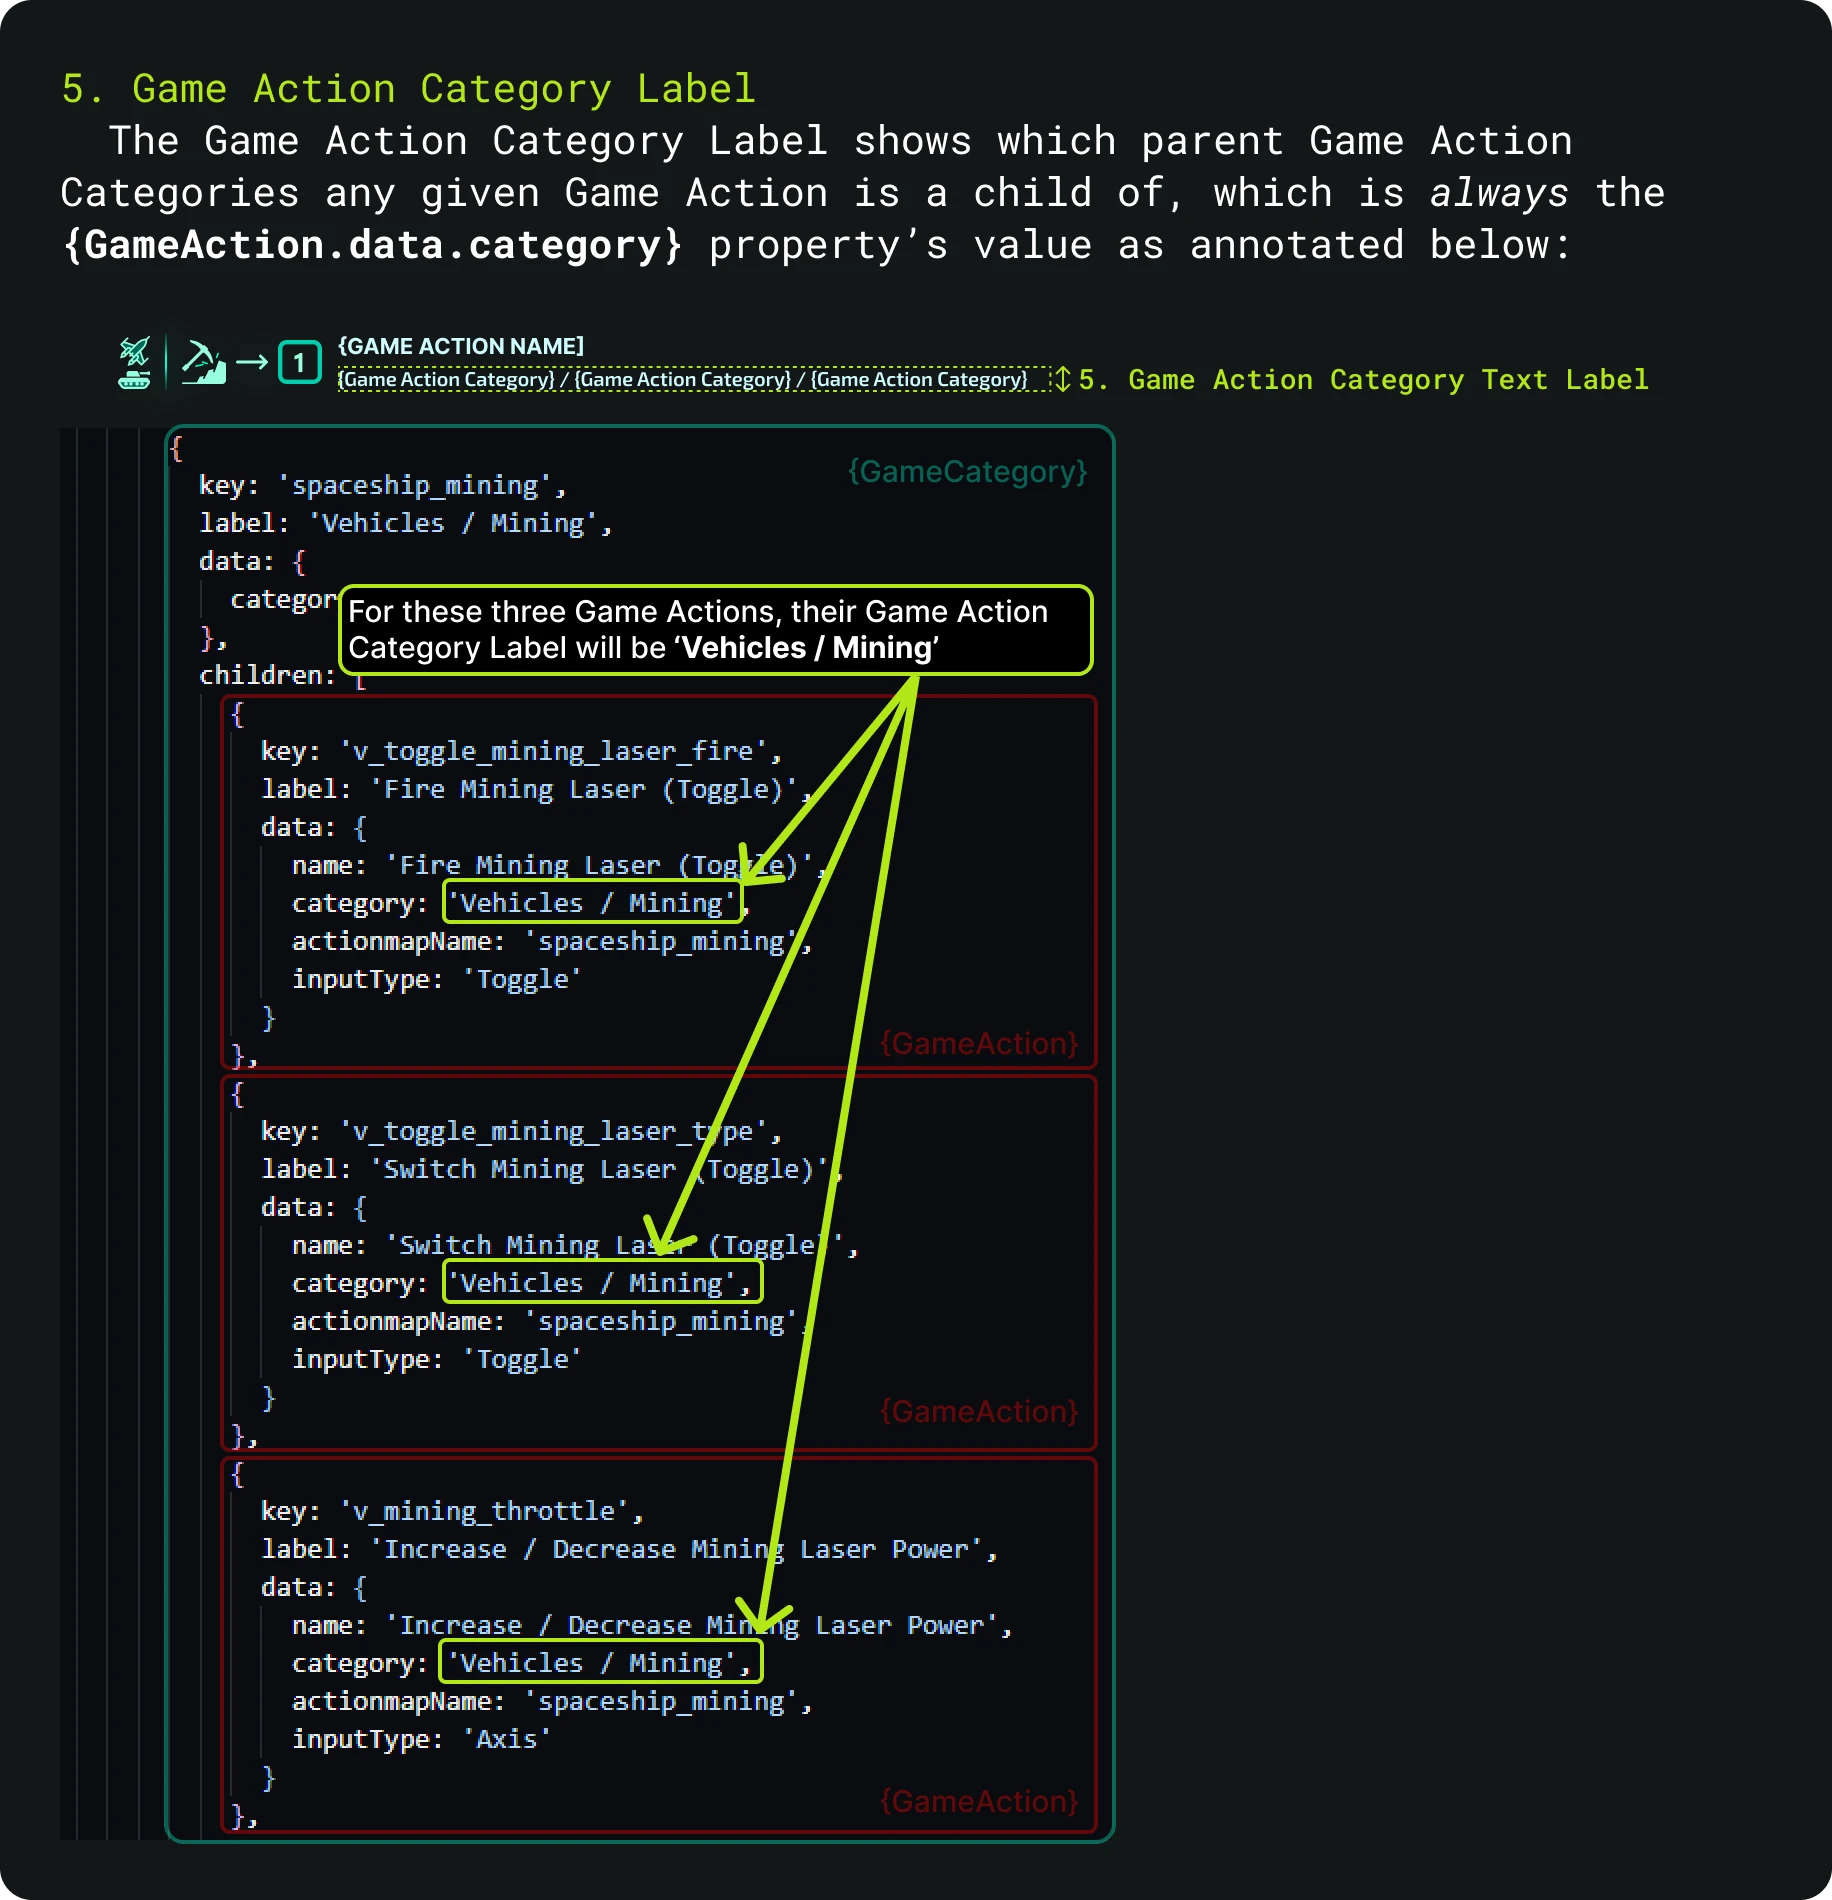Image resolution: width=1832 pixels, height=1900 pixels.
Task: Click the right arrow after the pickaxe icon
Action: [x=252, y=362]
